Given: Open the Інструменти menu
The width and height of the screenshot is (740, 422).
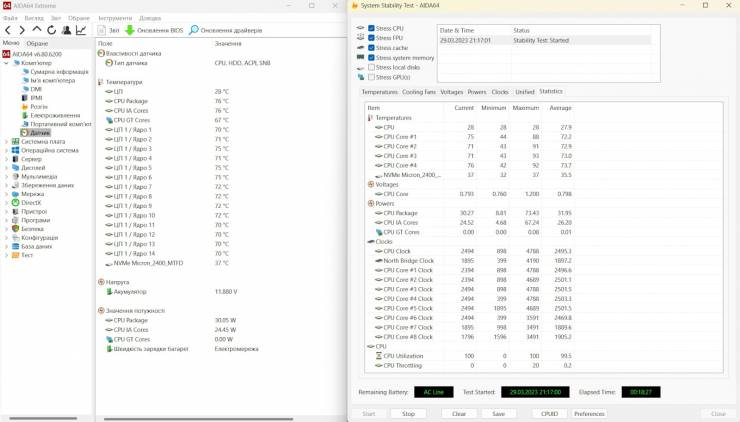Looking at the screenshot, I should [x=115, y=18].
